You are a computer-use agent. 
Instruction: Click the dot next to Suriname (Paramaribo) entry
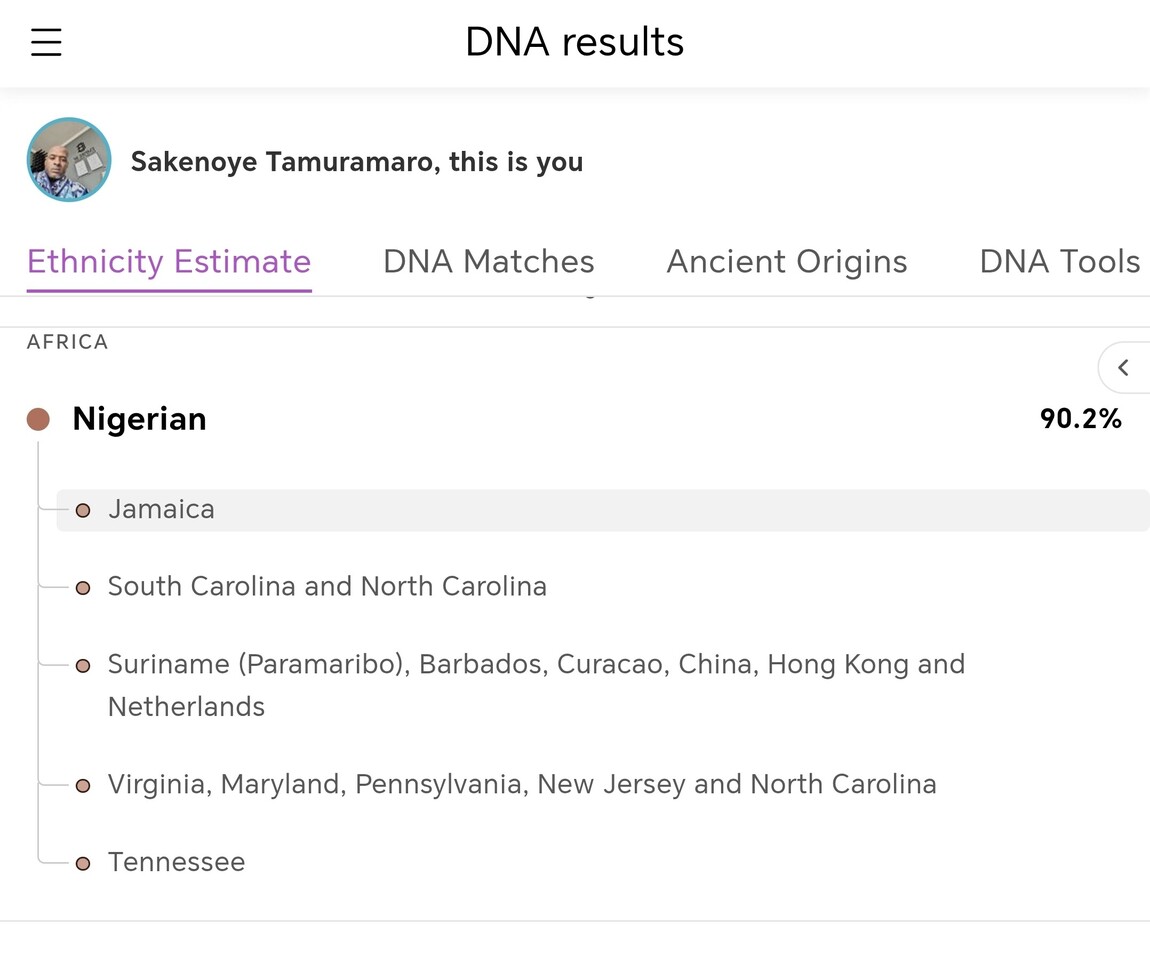pyautogui.click(x=84, y=662)
